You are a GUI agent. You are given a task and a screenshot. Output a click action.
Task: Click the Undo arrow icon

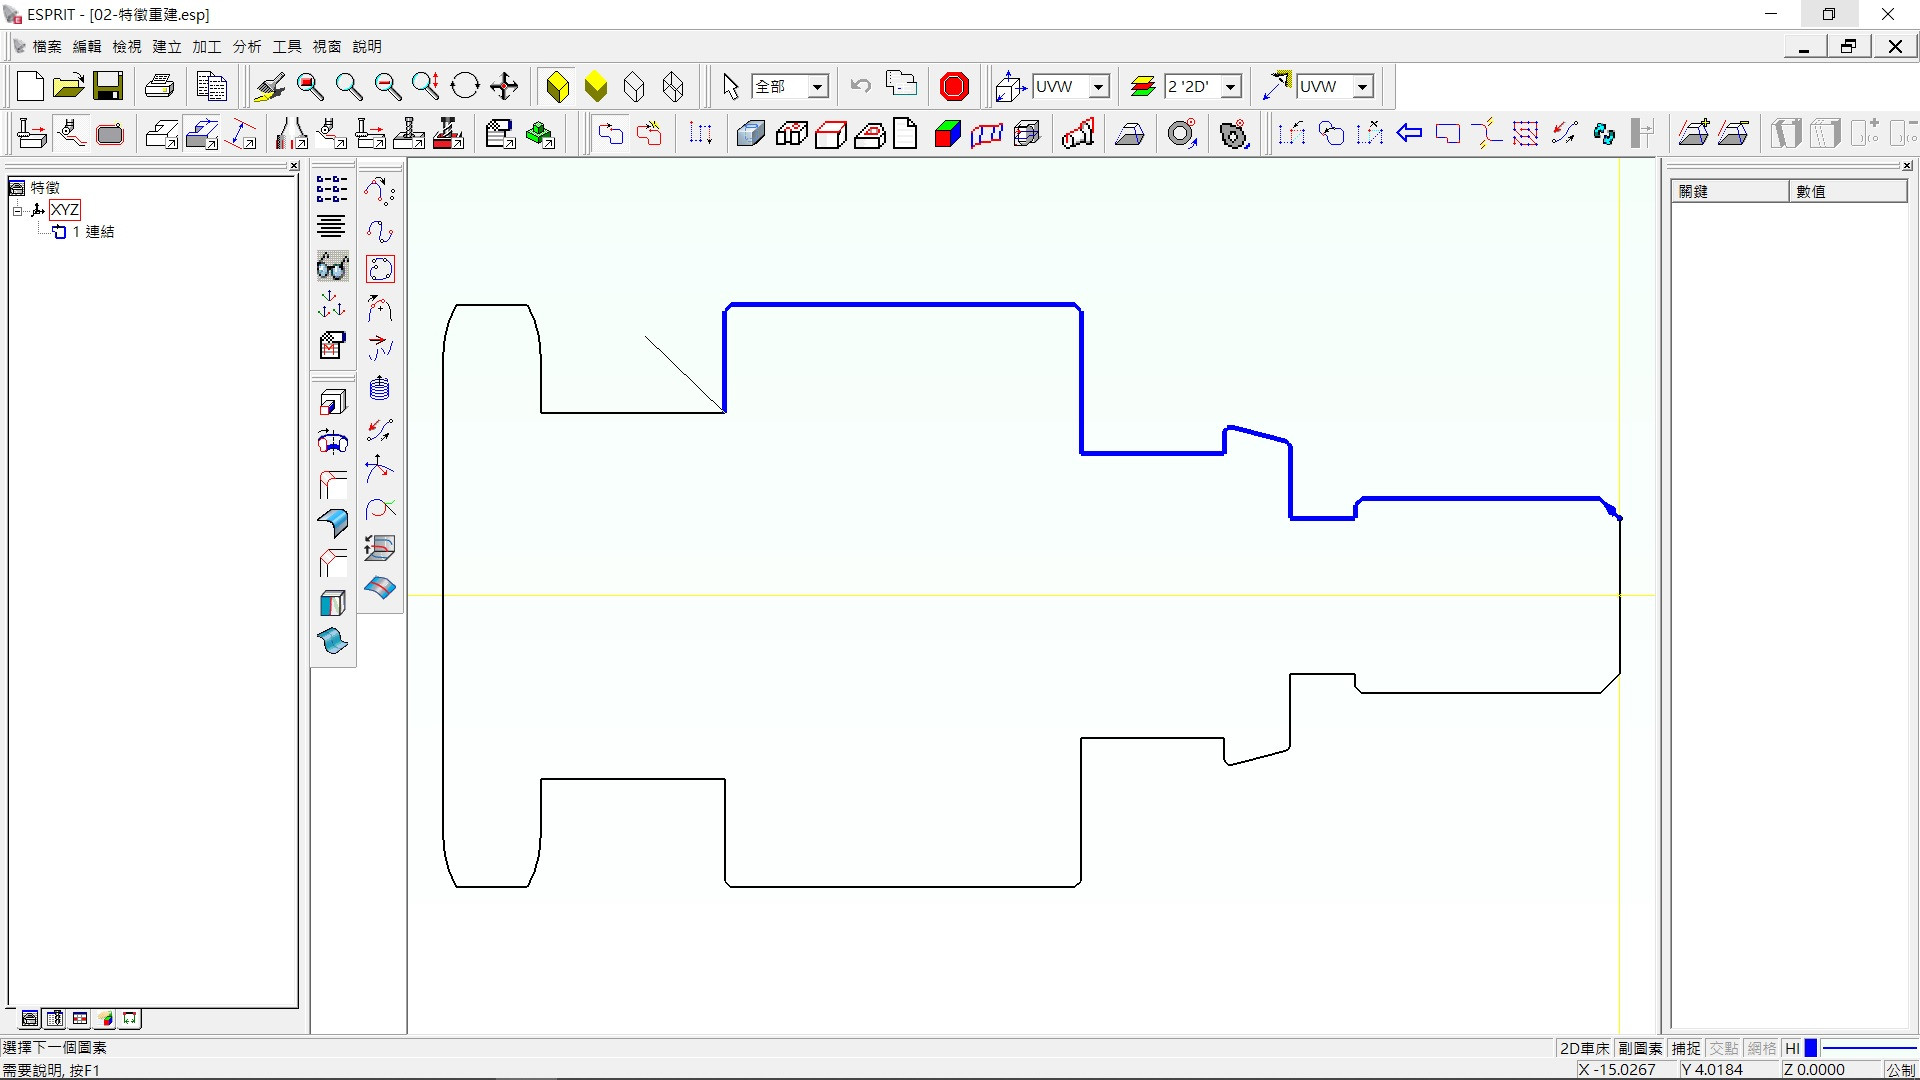tap(860, 86)
